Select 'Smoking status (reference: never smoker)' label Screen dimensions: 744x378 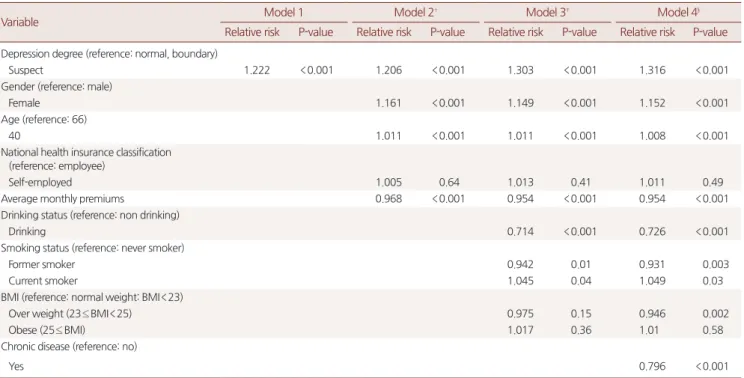tap(93, 248)
